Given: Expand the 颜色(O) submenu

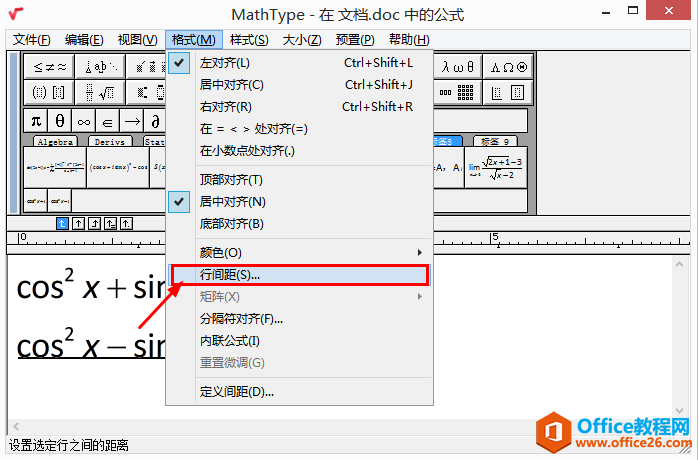Looking at the screenshot, I should click(299, 253).
